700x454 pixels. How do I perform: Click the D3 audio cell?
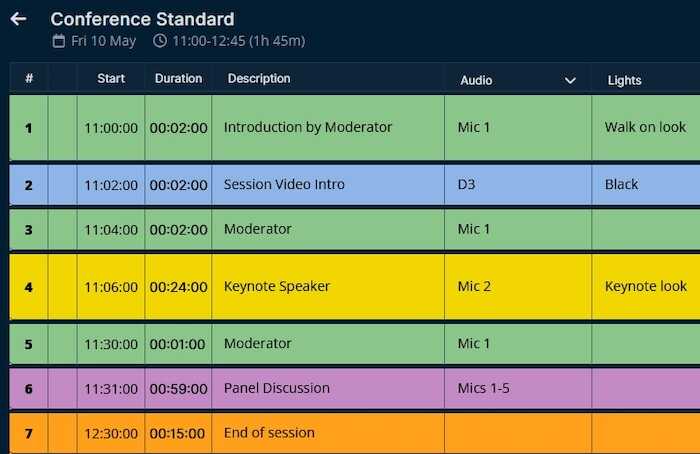coord(465,185)
